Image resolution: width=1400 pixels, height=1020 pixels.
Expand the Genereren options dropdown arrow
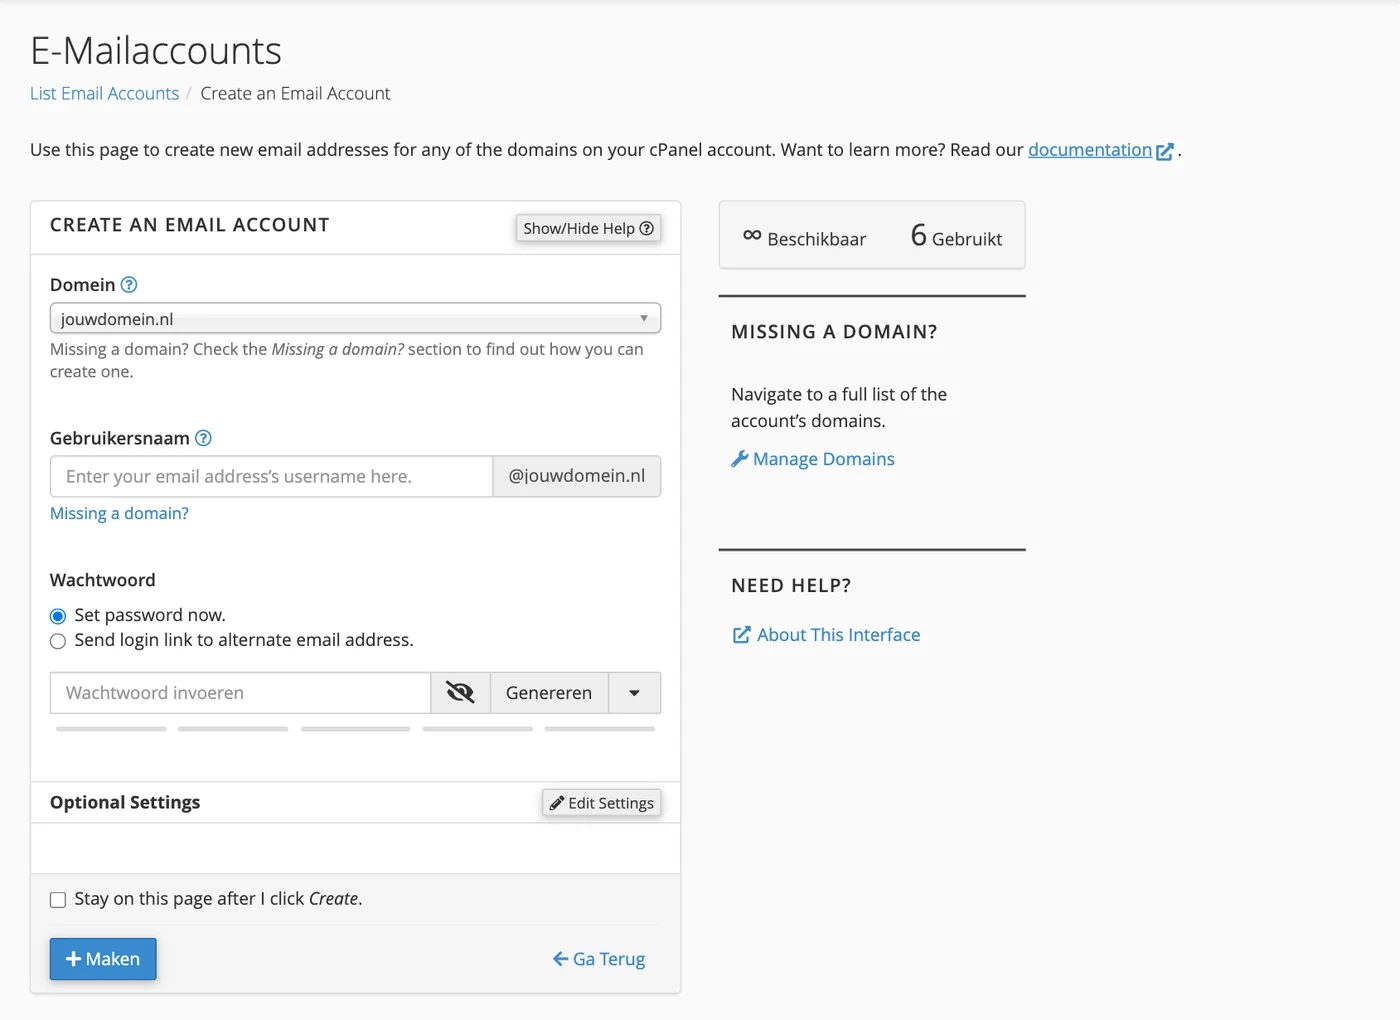(x=634, y=693)
